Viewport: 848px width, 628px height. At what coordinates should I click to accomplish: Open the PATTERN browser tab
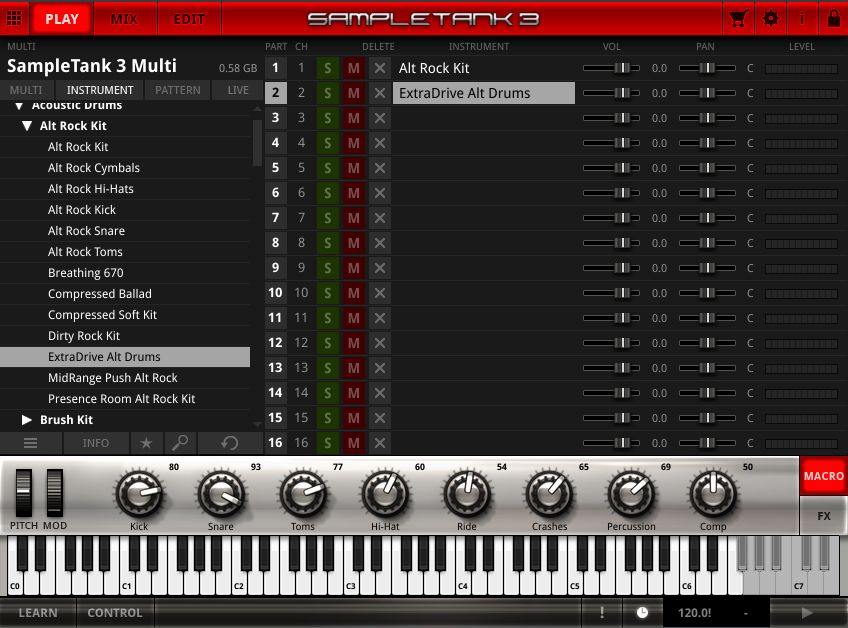tap(178, 90)
